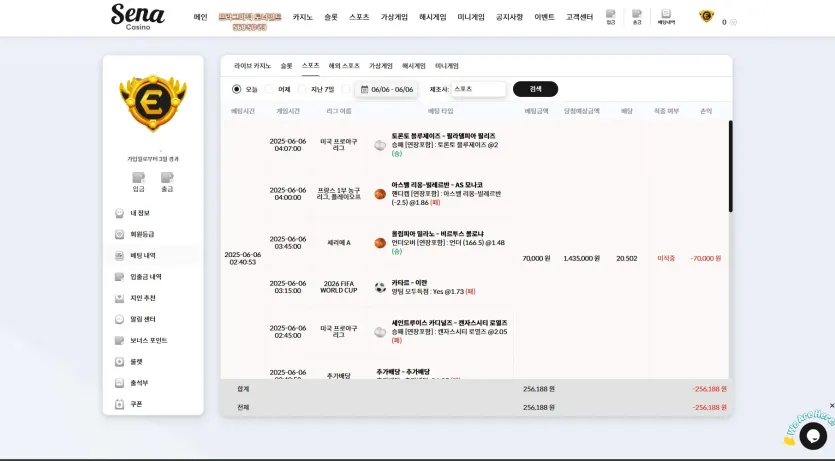
Task: Click the 배팅시간 column header
Action: click(x=243, y=111)
